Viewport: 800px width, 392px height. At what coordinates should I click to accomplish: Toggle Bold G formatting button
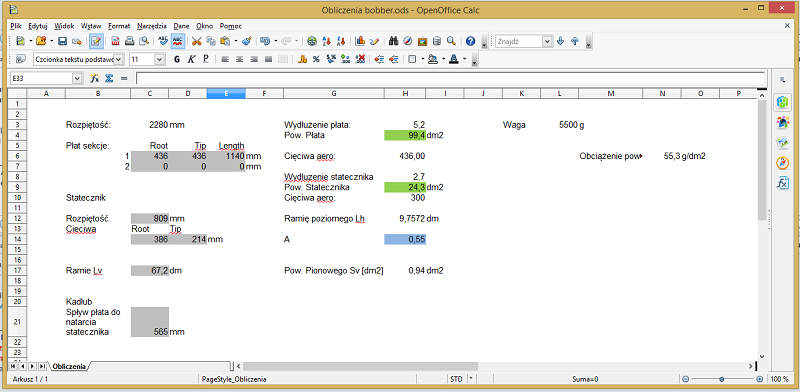click(177, 59)
